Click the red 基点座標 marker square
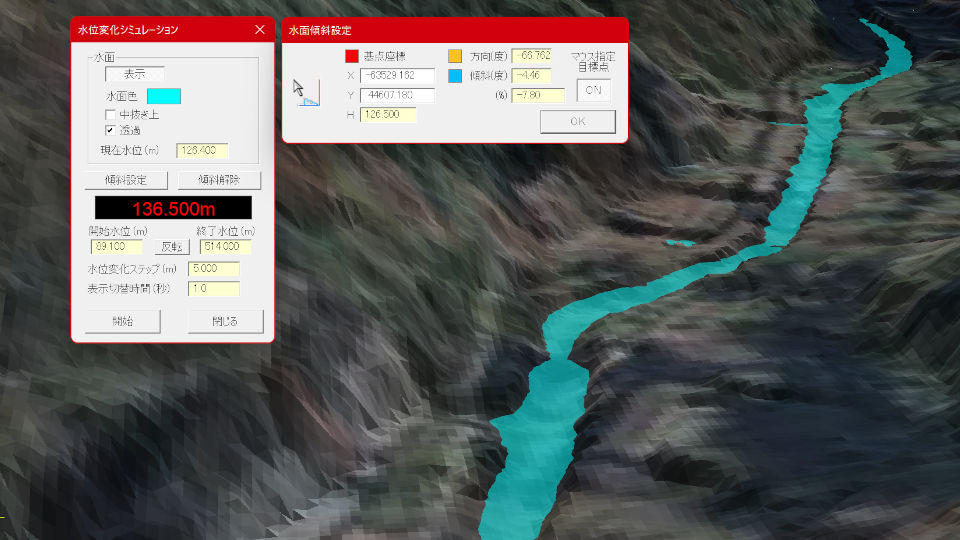This screenshot has height=540, width=960. pyautogui.click(x=351, y=56)
